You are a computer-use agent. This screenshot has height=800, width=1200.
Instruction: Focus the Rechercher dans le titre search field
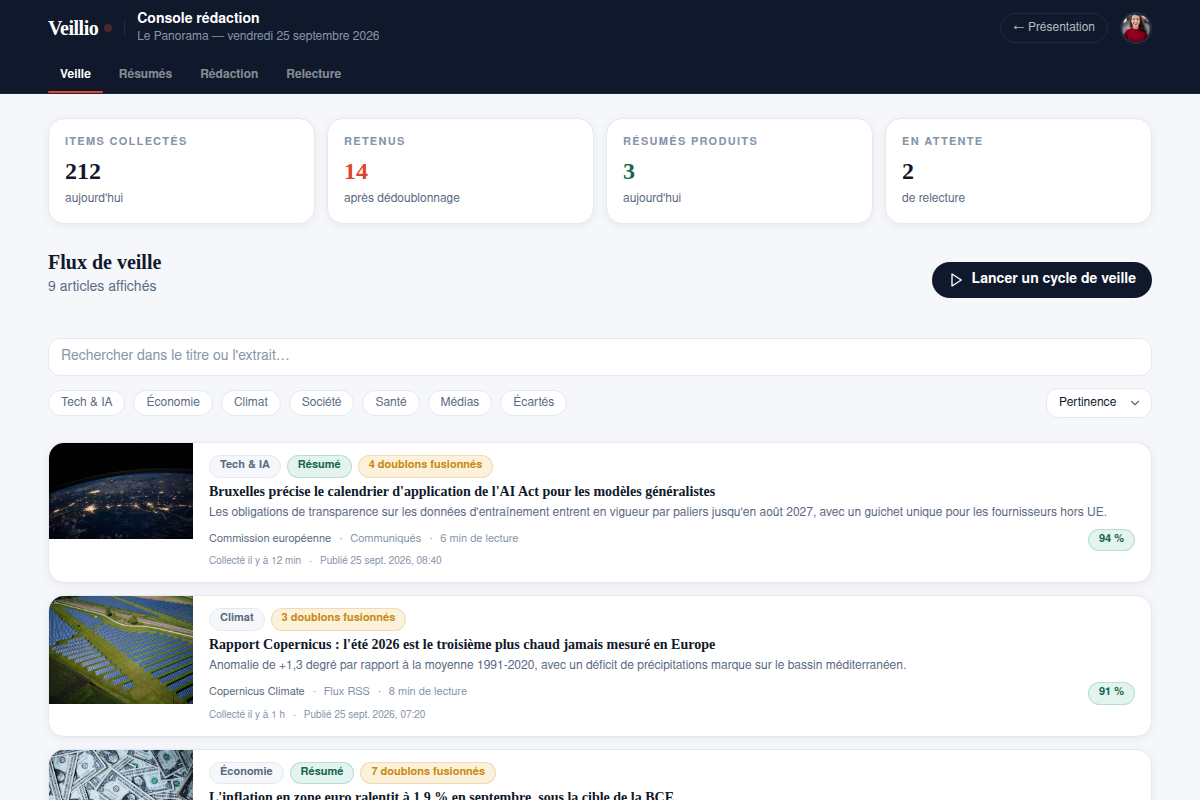tap(600, 356)
